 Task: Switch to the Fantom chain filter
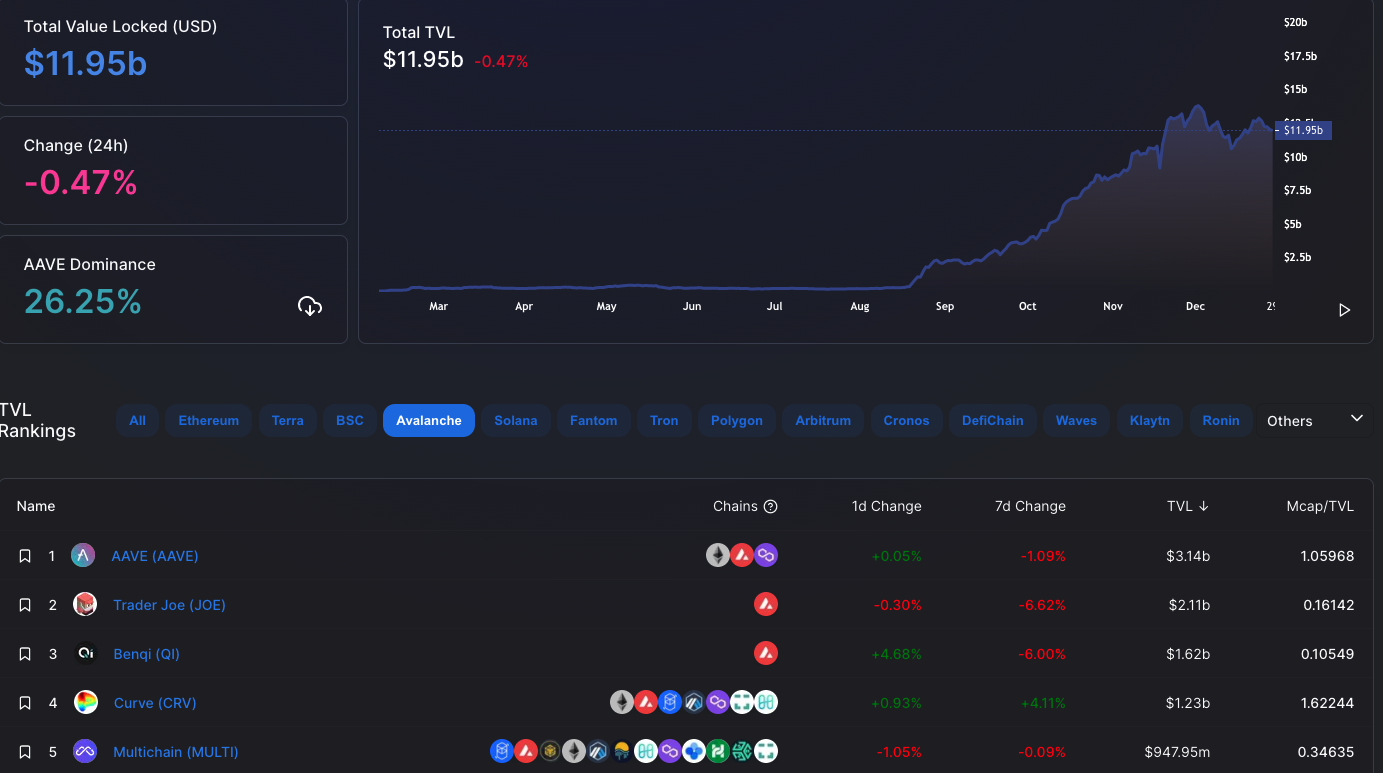(x=594, y=421)
